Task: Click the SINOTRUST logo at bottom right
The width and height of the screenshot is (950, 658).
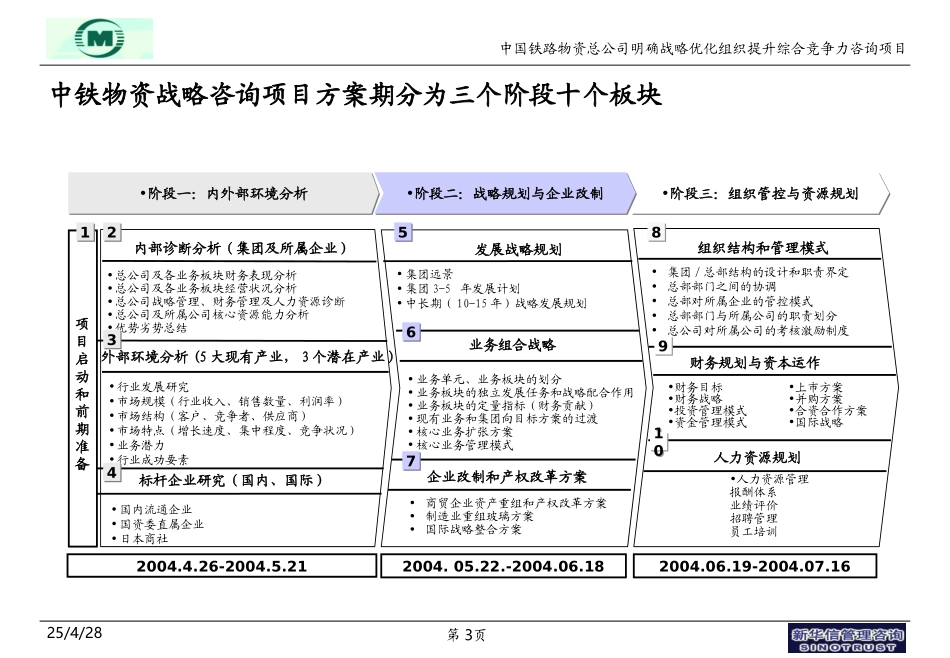Action: [847, 639]
